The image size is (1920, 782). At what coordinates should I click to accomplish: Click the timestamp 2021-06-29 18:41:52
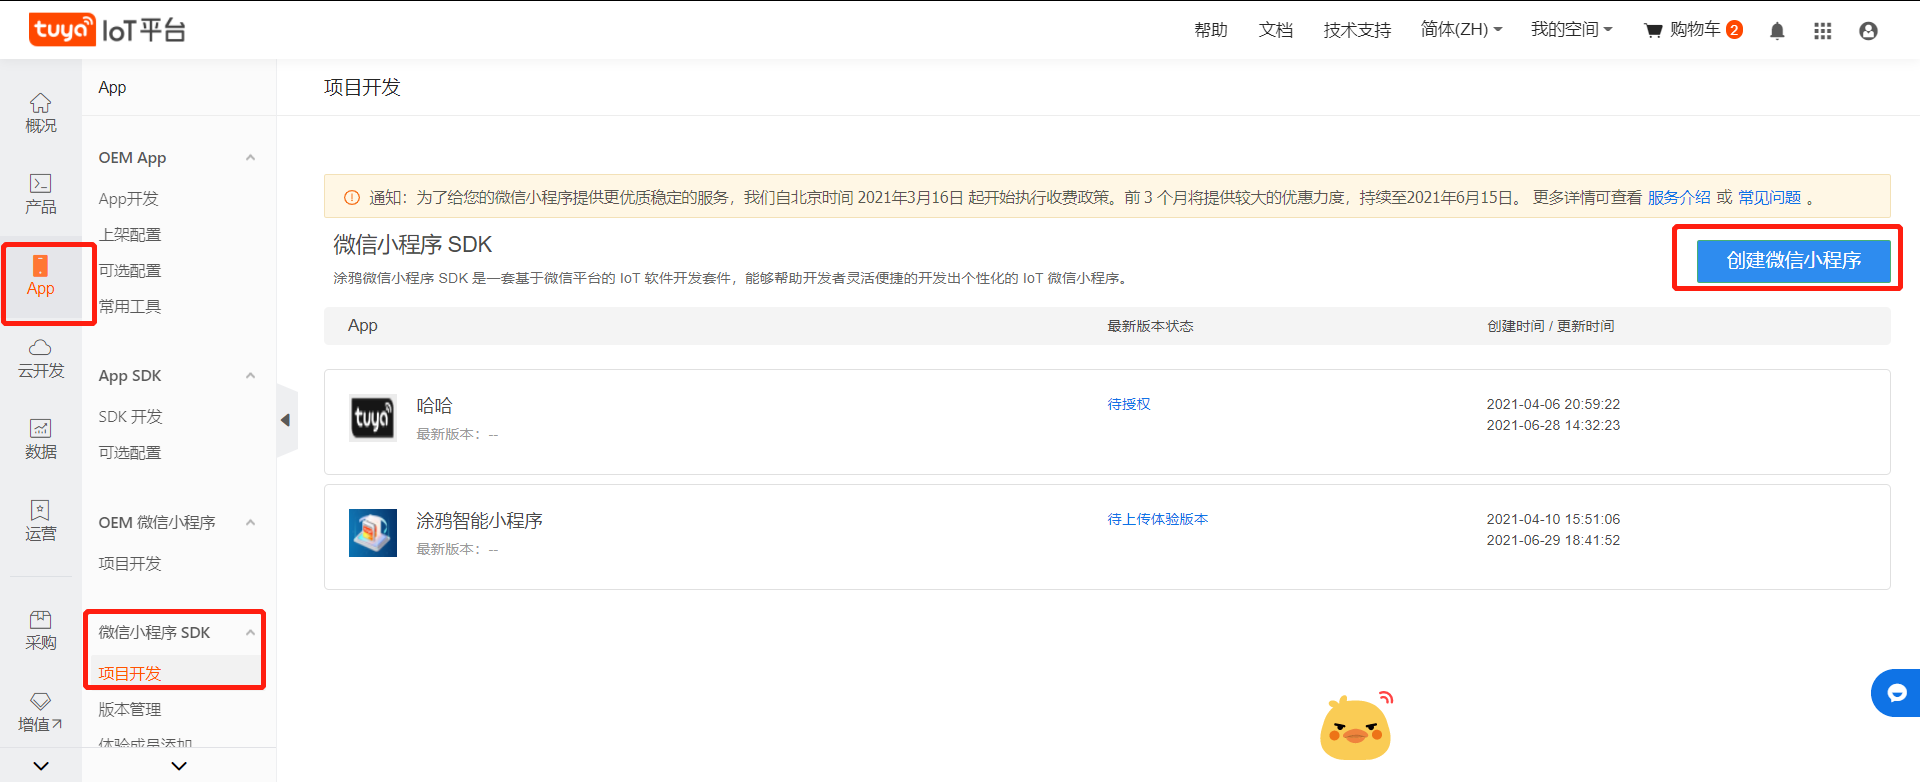point(1553,540)
